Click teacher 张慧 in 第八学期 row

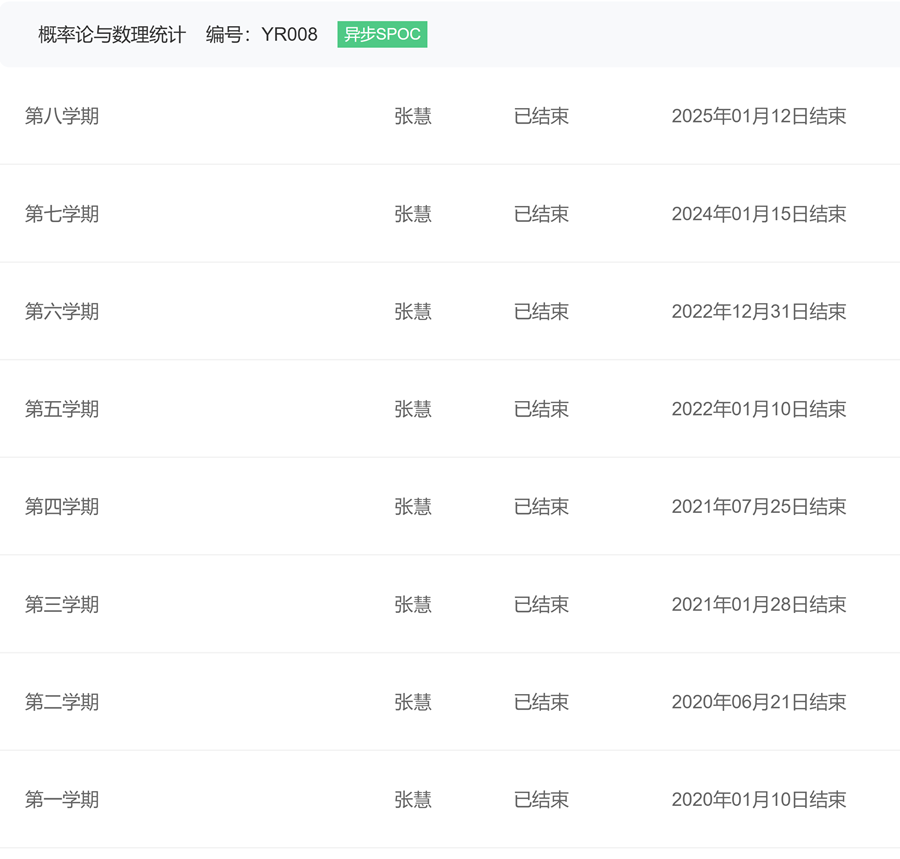click(x=413, y=116)
